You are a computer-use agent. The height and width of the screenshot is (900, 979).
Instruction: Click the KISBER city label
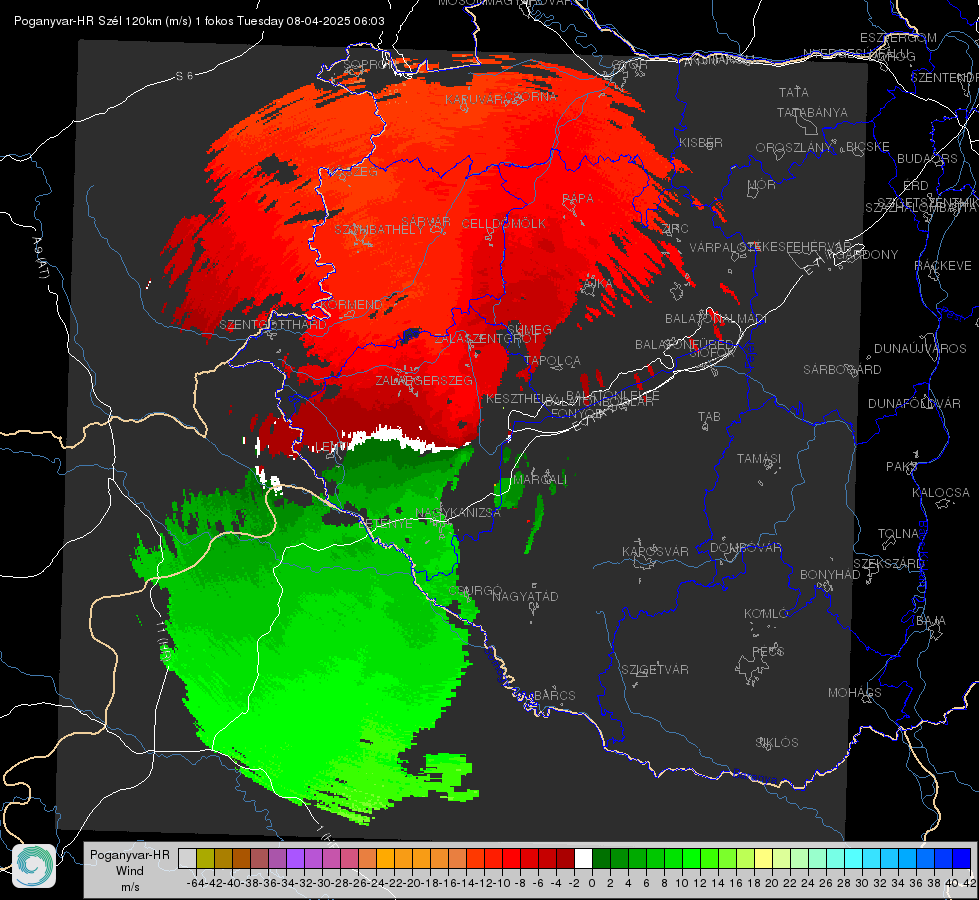coord(701,142)
